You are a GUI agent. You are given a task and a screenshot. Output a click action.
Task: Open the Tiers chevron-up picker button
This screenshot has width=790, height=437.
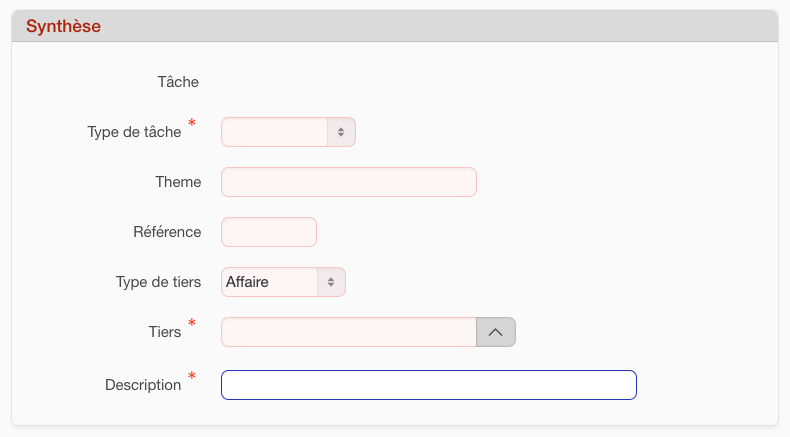[496, 332]
